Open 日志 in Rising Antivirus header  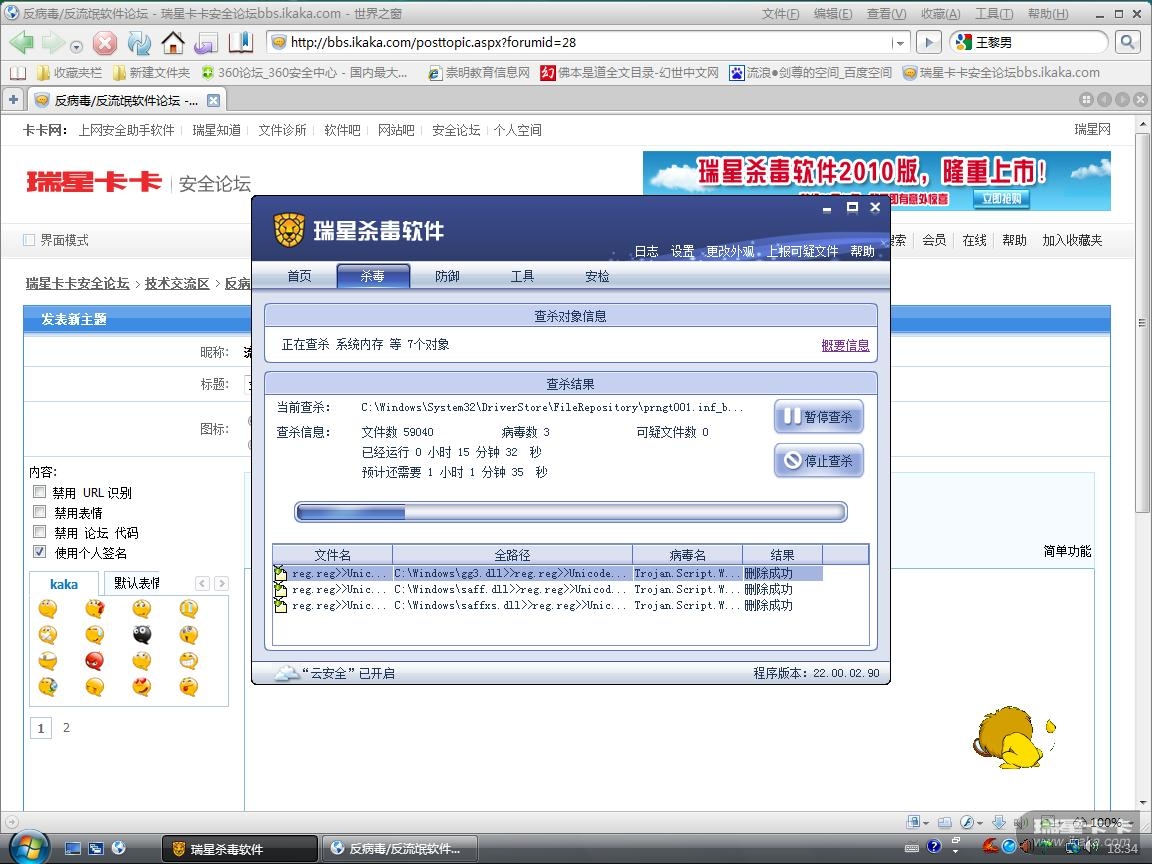click(647, 251)
